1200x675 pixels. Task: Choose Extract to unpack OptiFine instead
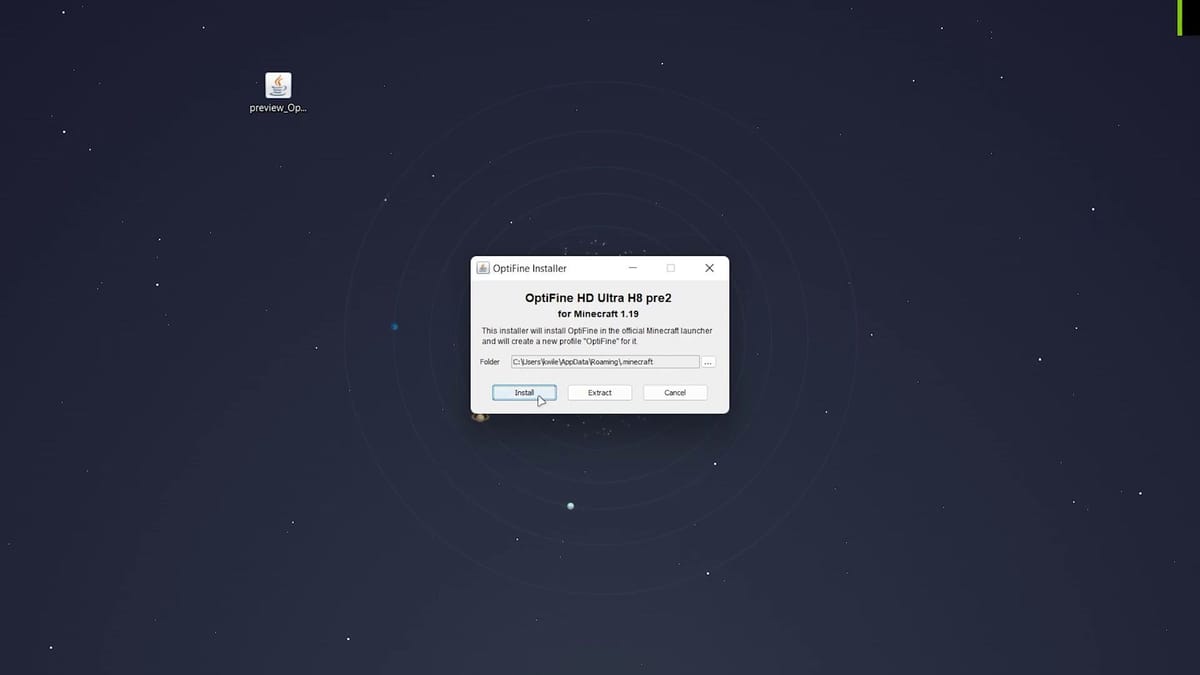(x=599, y=392)
